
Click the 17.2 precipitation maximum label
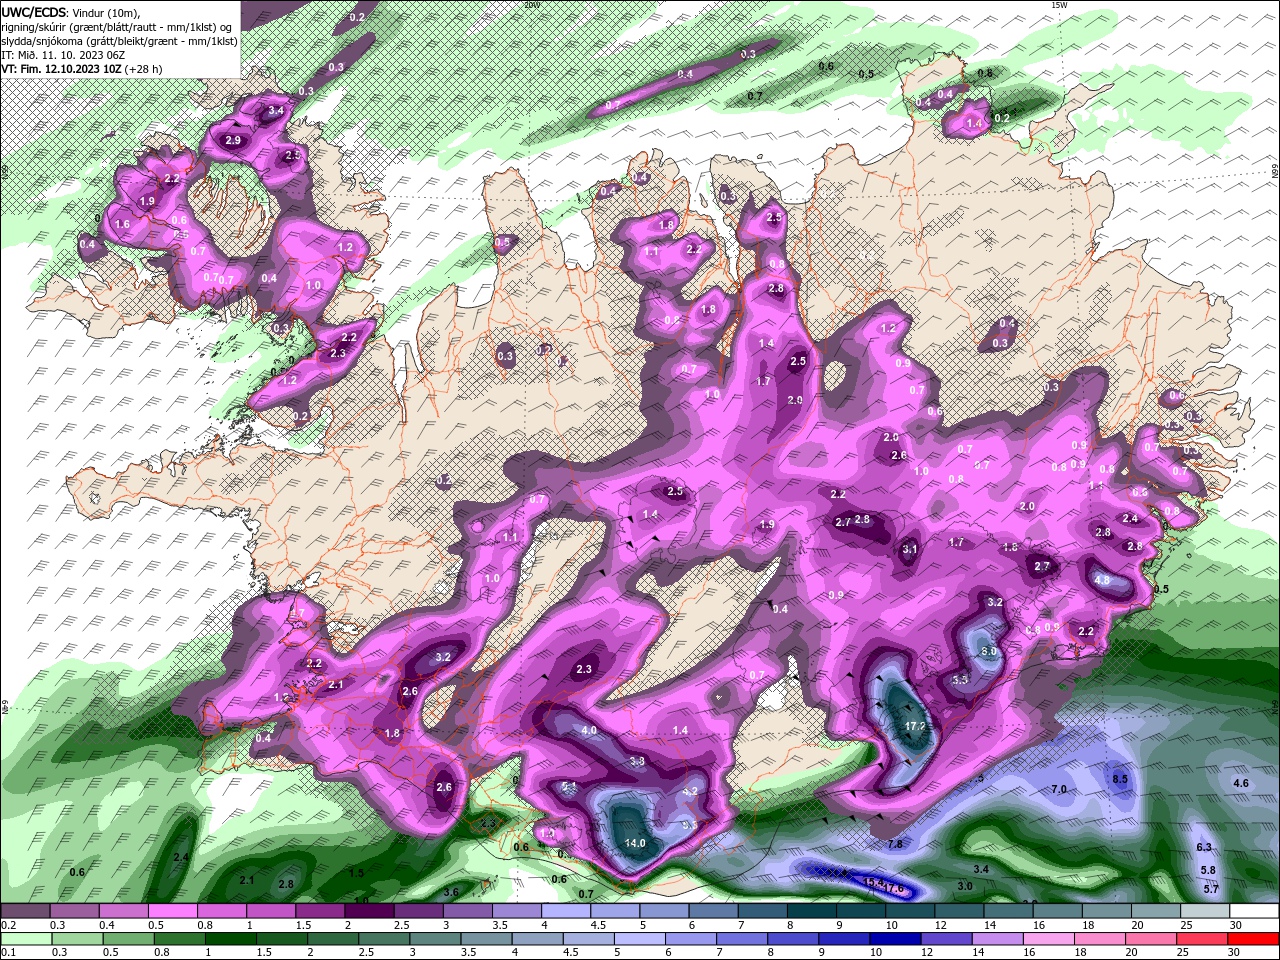[x=916, y=726]
